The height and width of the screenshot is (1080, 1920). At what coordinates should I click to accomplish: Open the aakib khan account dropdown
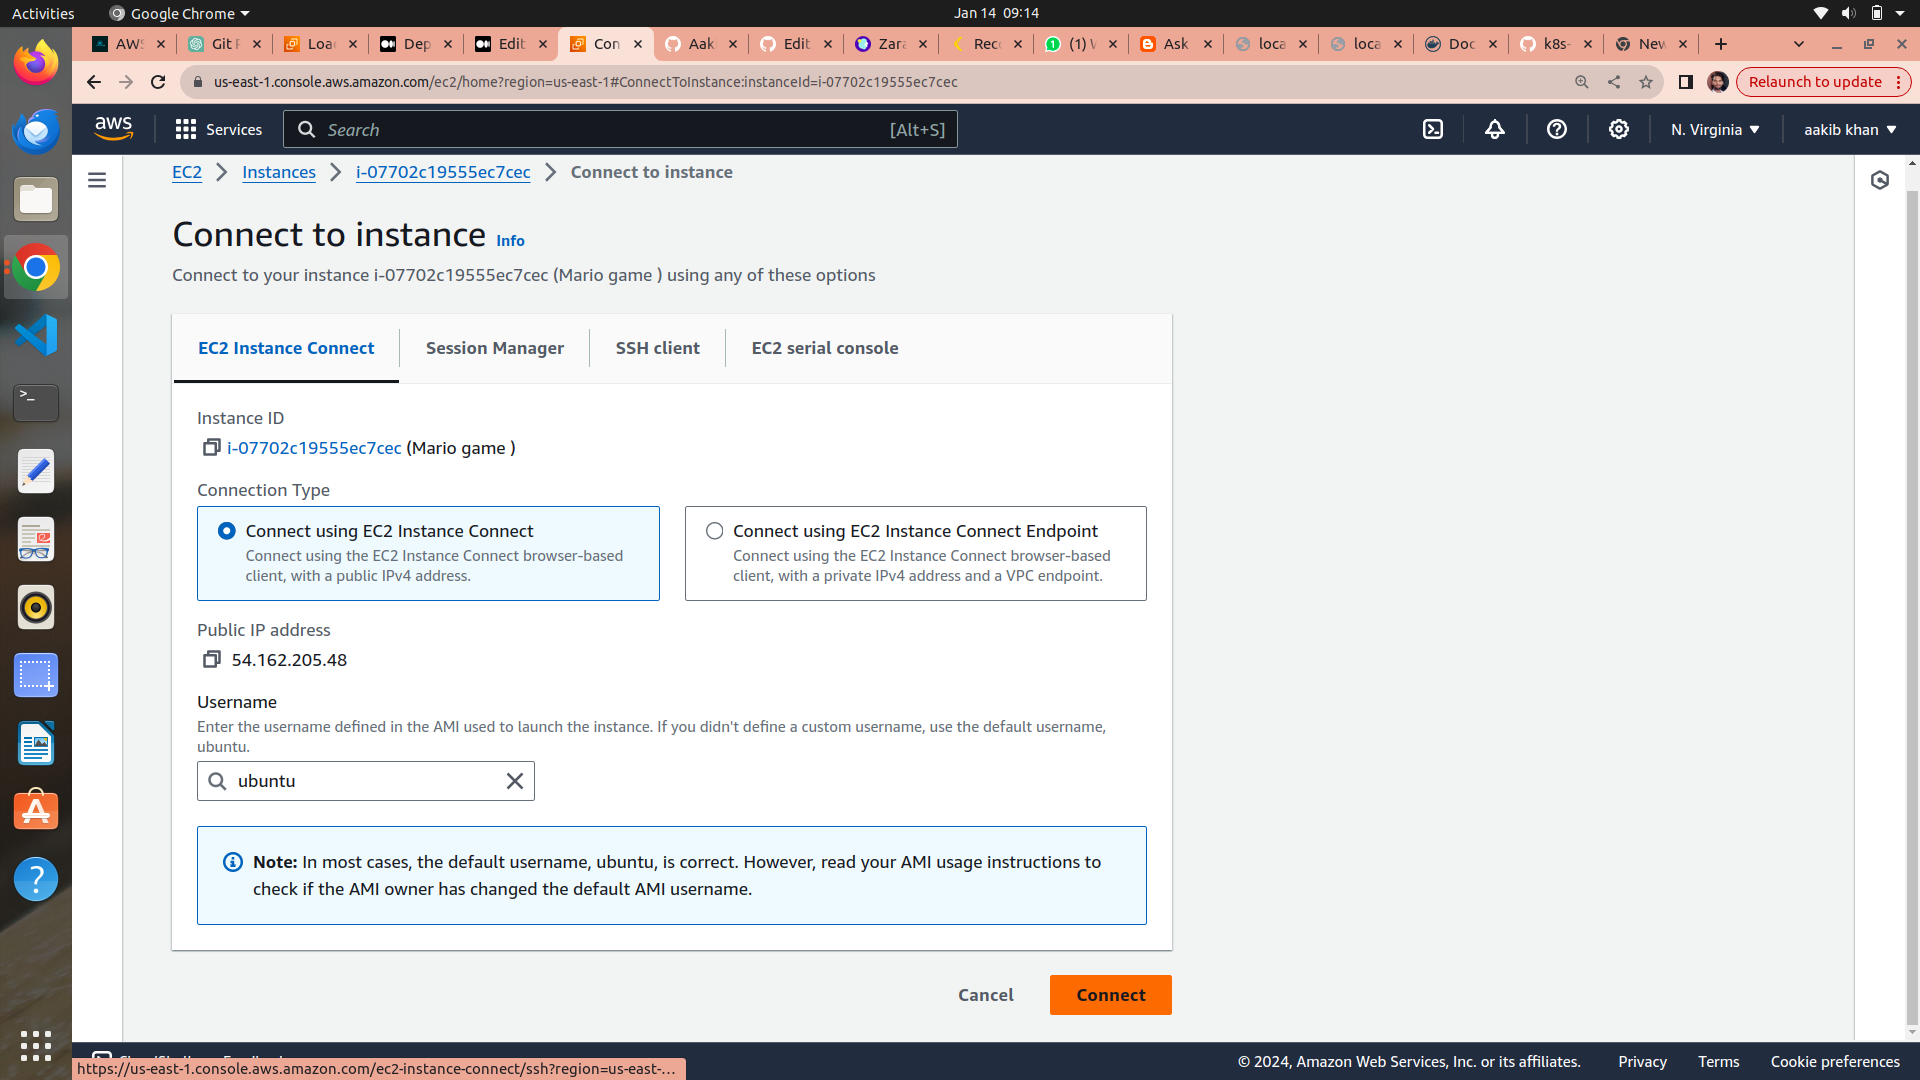[x=1850, y=130]
